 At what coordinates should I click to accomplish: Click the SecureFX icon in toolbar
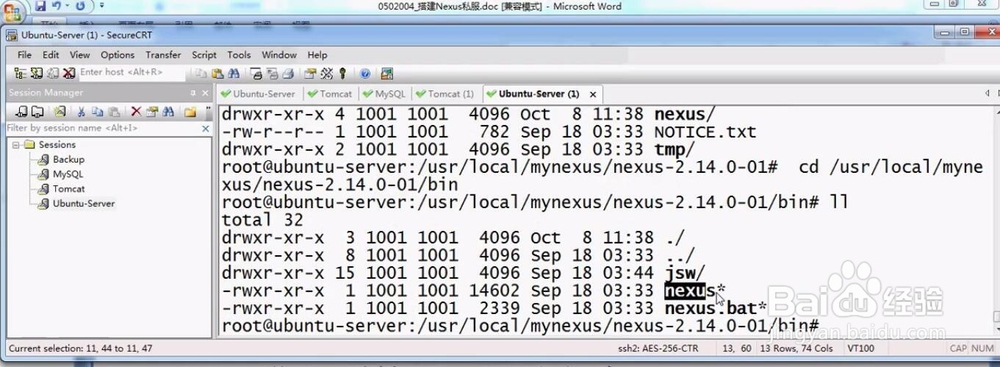pyautogui.click(x=386, y=73)
